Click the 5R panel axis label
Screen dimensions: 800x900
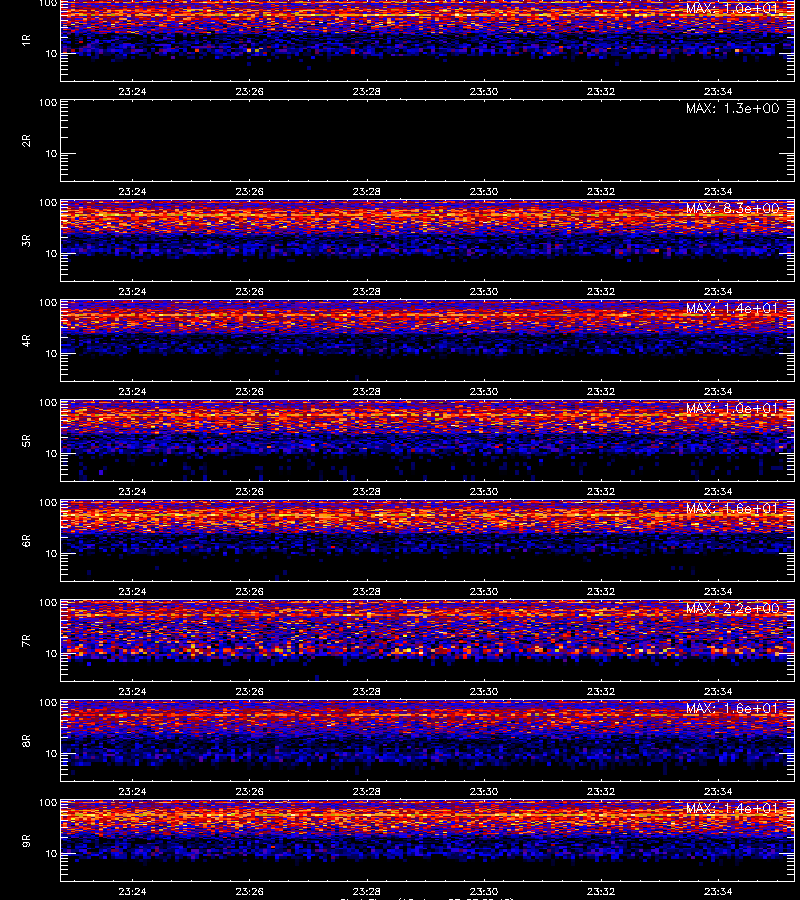(26, 440)
